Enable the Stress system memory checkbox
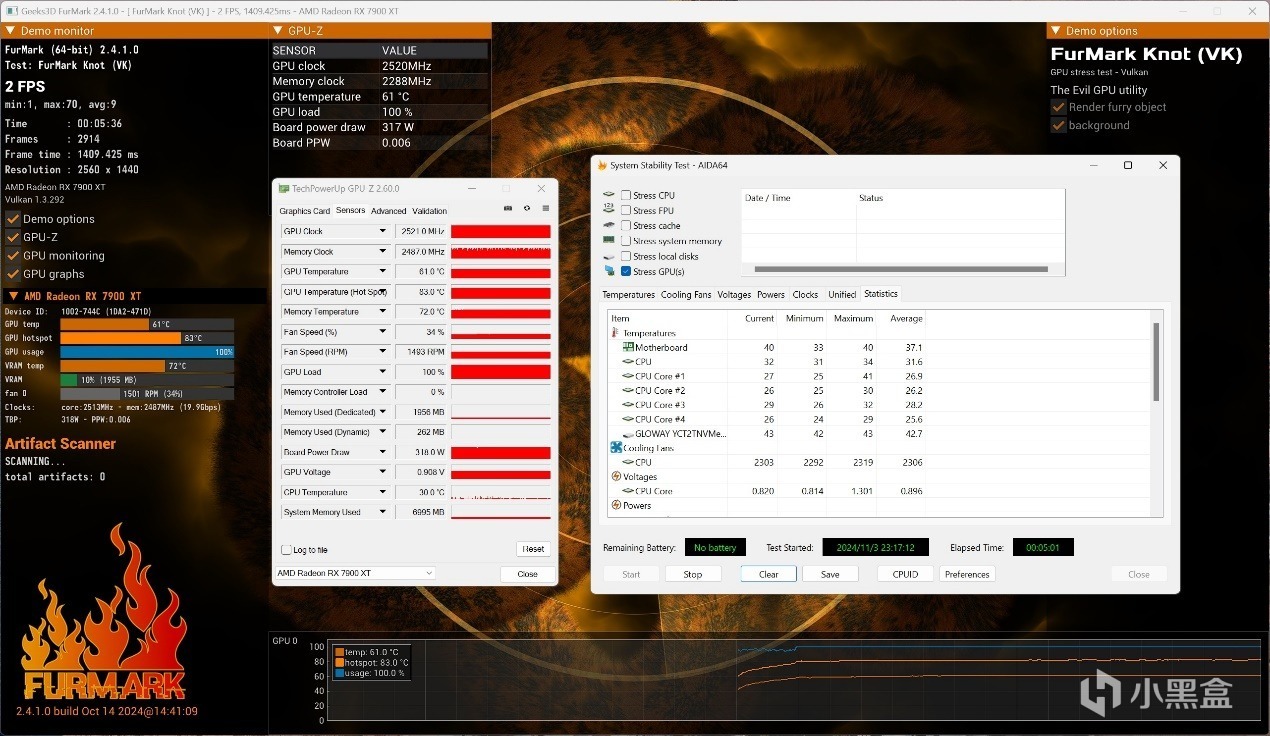 (626, 240)
